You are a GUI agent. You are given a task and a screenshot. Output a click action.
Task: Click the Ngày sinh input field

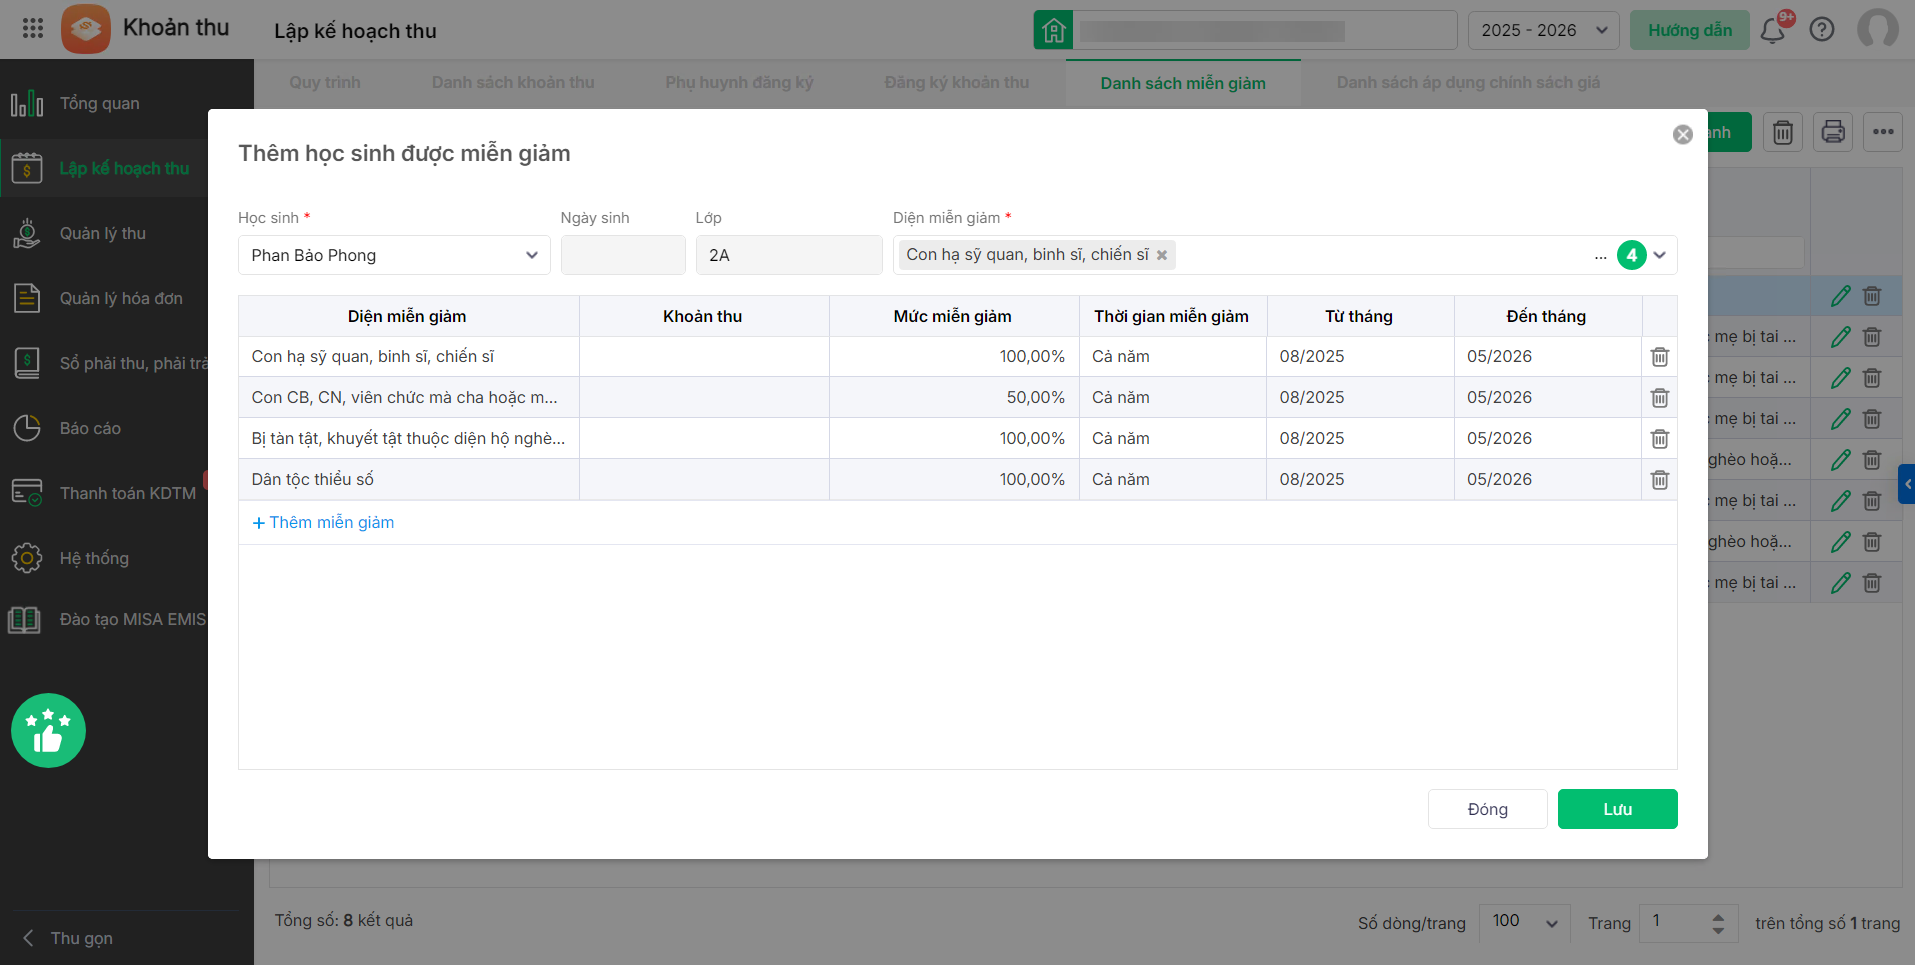623,255
